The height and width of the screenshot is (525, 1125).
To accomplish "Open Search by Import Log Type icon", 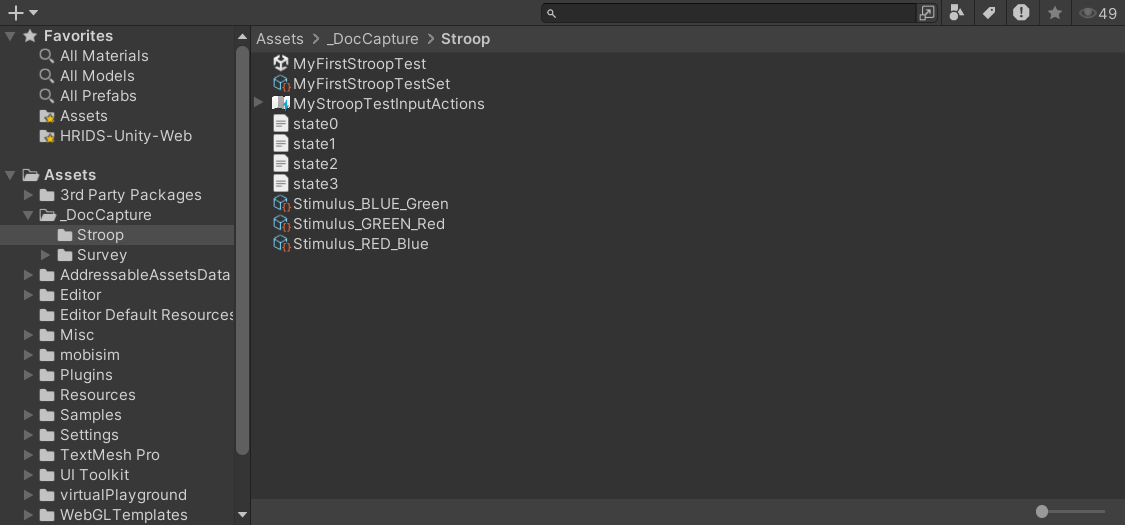I will pyautogui.click(x=1021, y=13).
